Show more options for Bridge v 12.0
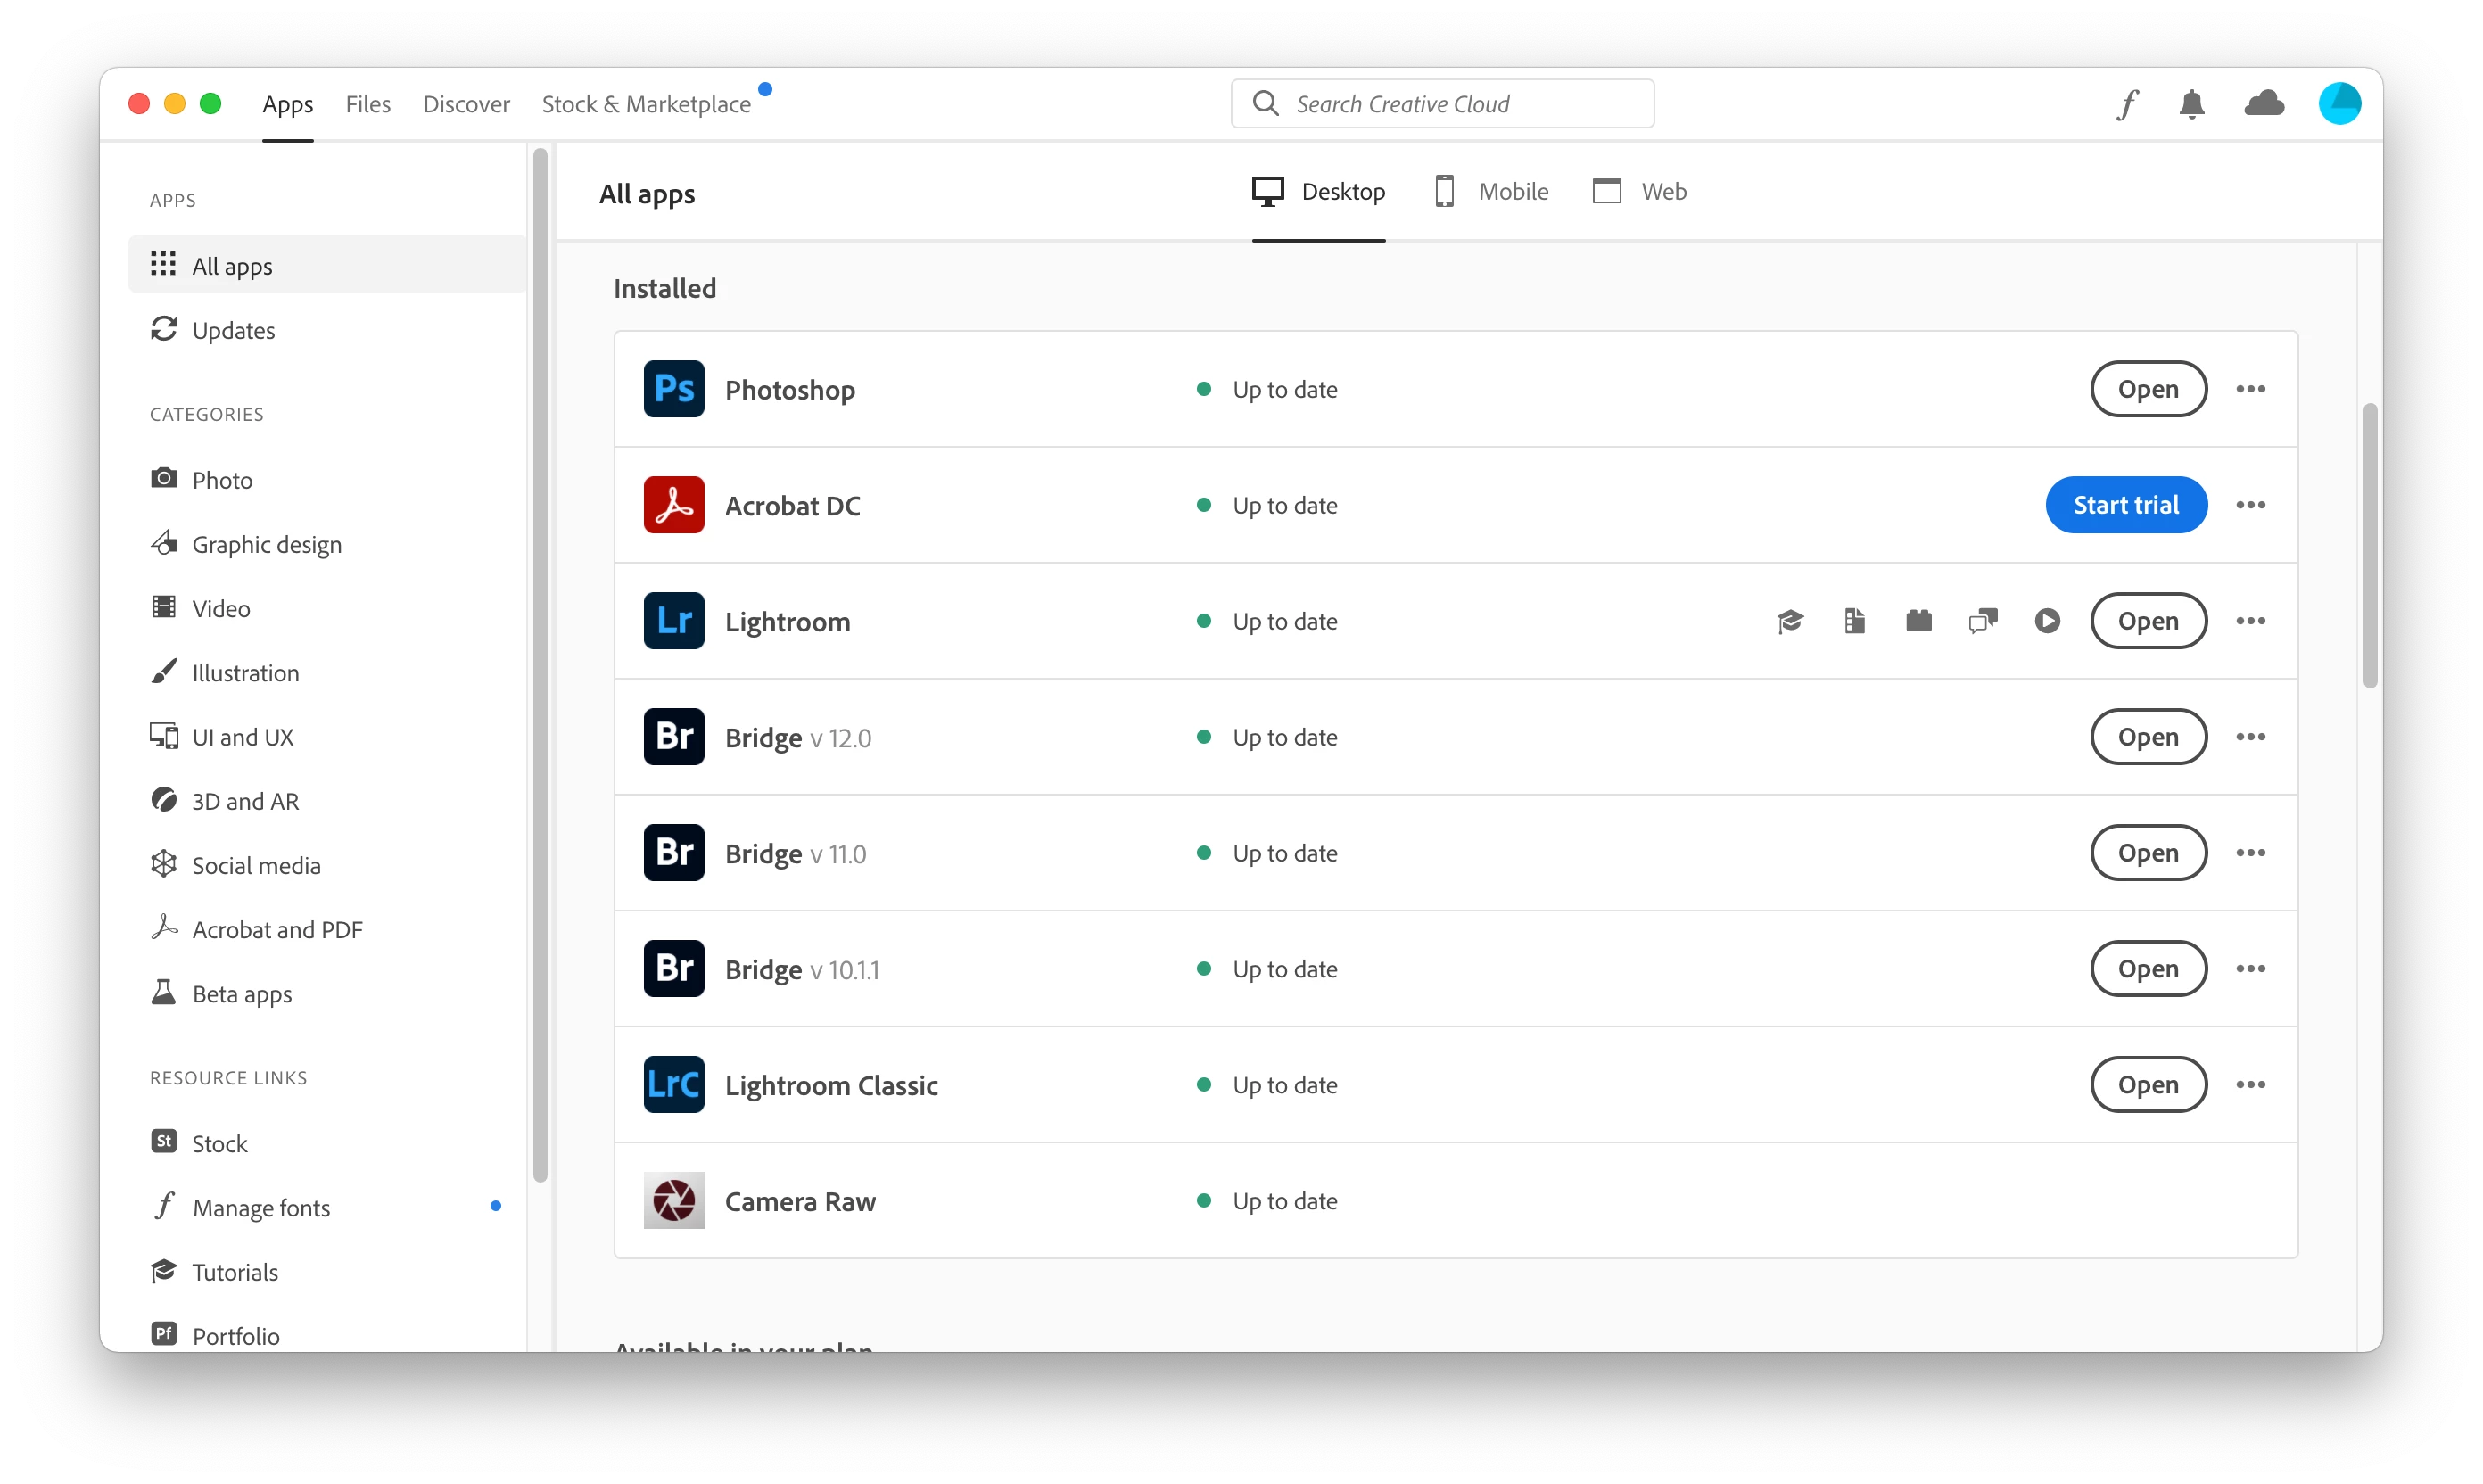Image resolution: width=2483 pixels, height=1484 pixels. (x=2250, y=737)
